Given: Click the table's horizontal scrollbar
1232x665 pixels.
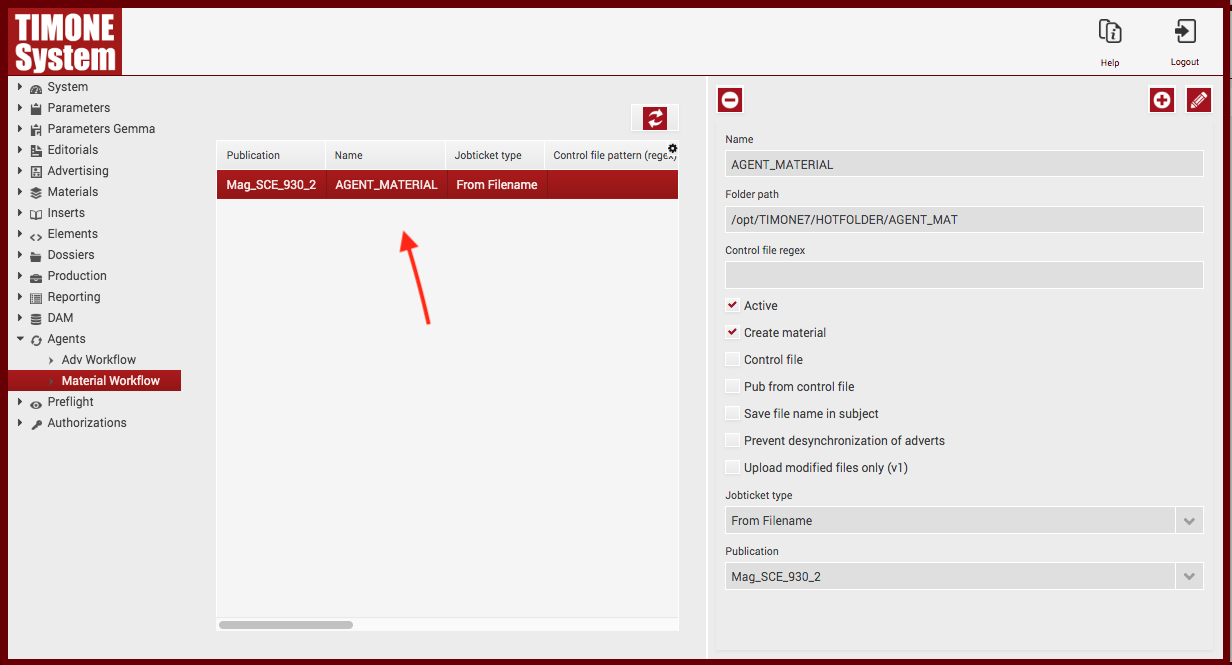Looking at the screenshot, I should click(x=286, y=625).
